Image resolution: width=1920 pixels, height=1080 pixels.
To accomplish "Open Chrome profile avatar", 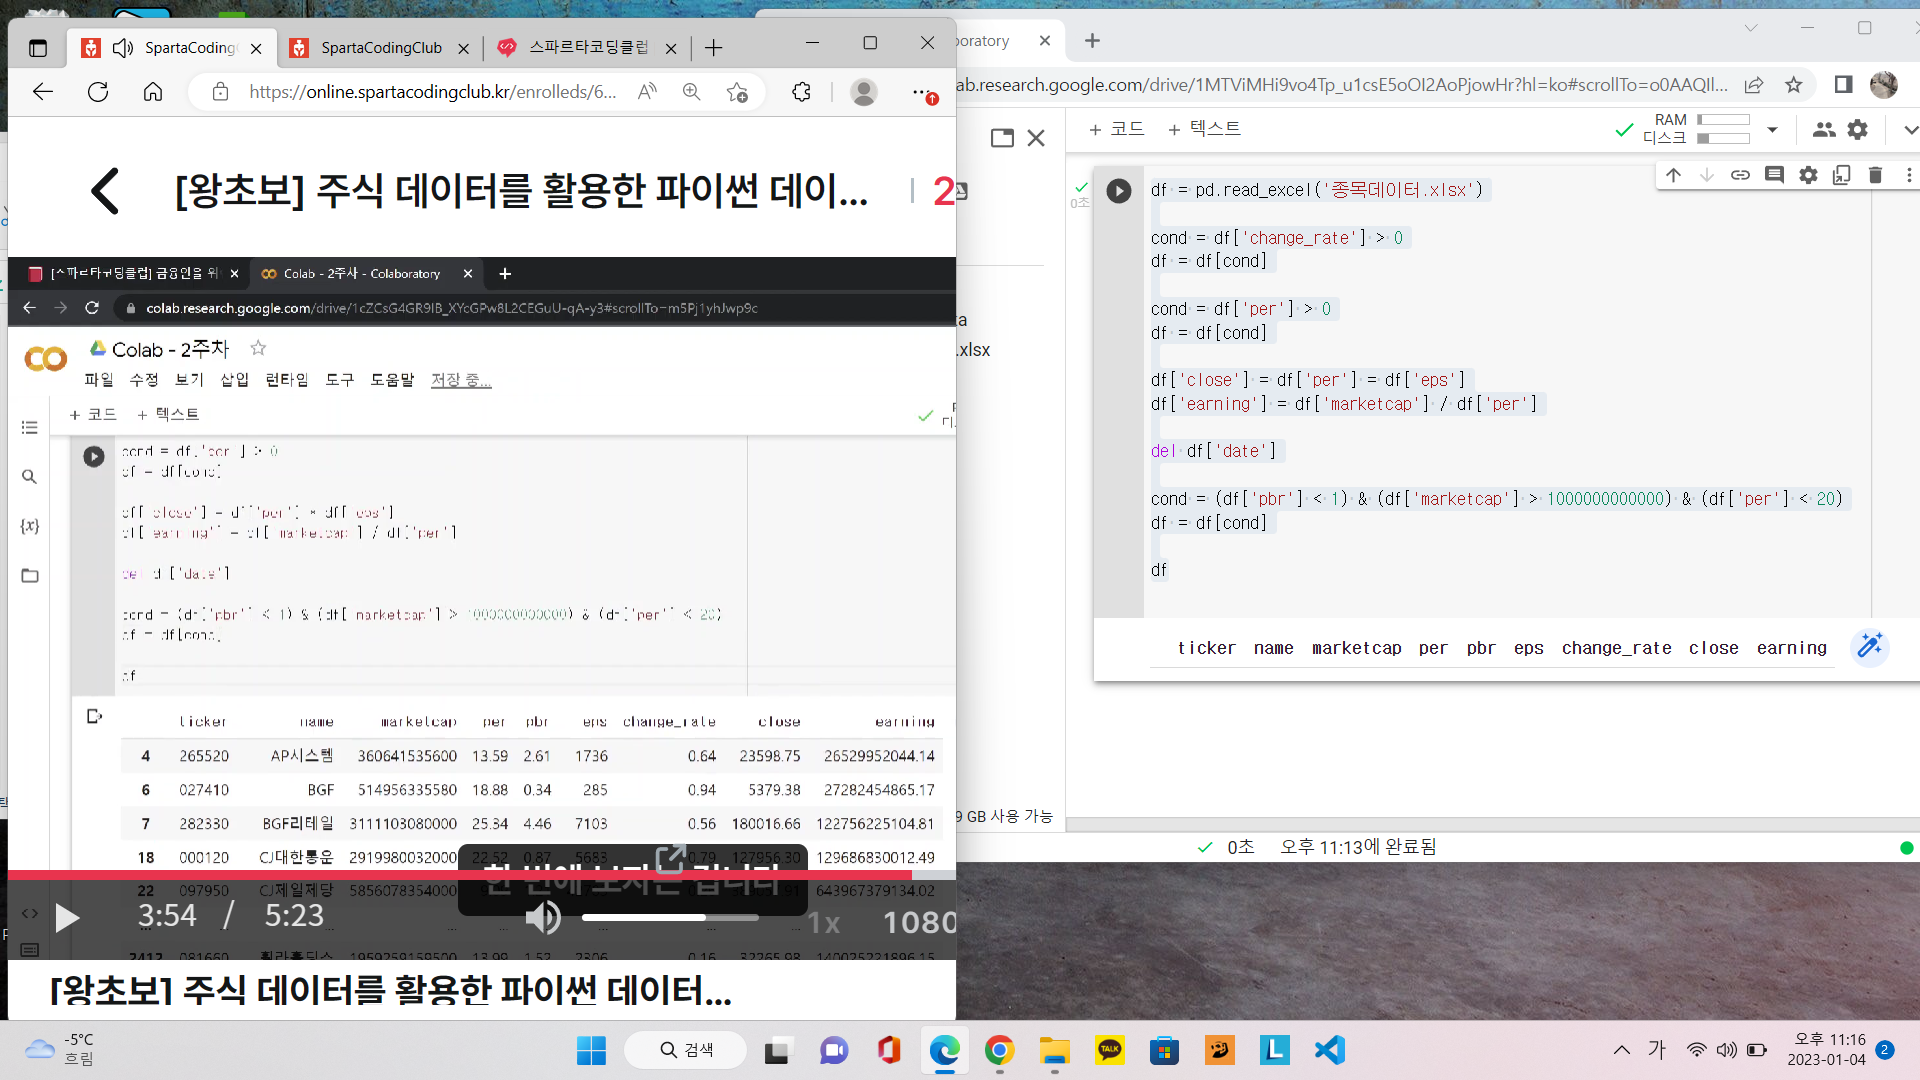I will pos(1883,85).
